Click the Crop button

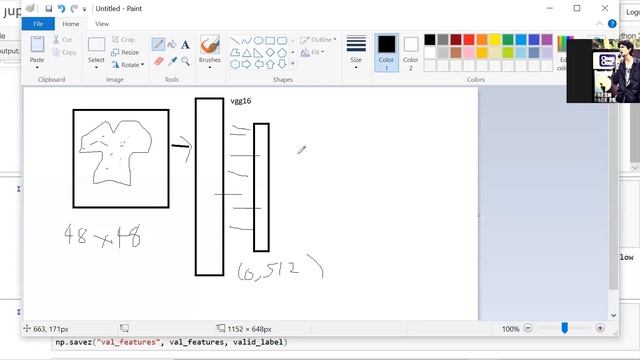point(123,40)
